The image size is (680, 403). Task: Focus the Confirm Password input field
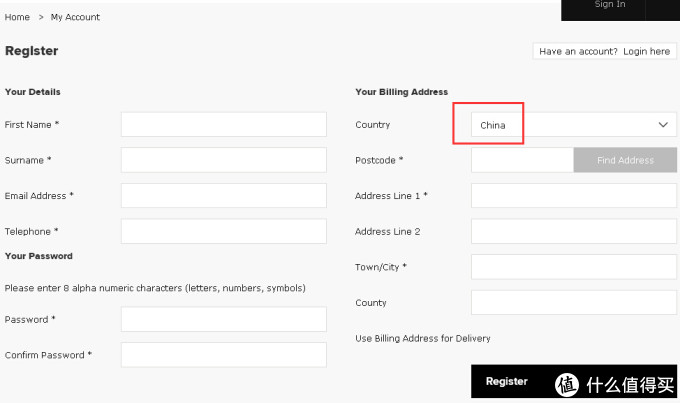[224, 355]
